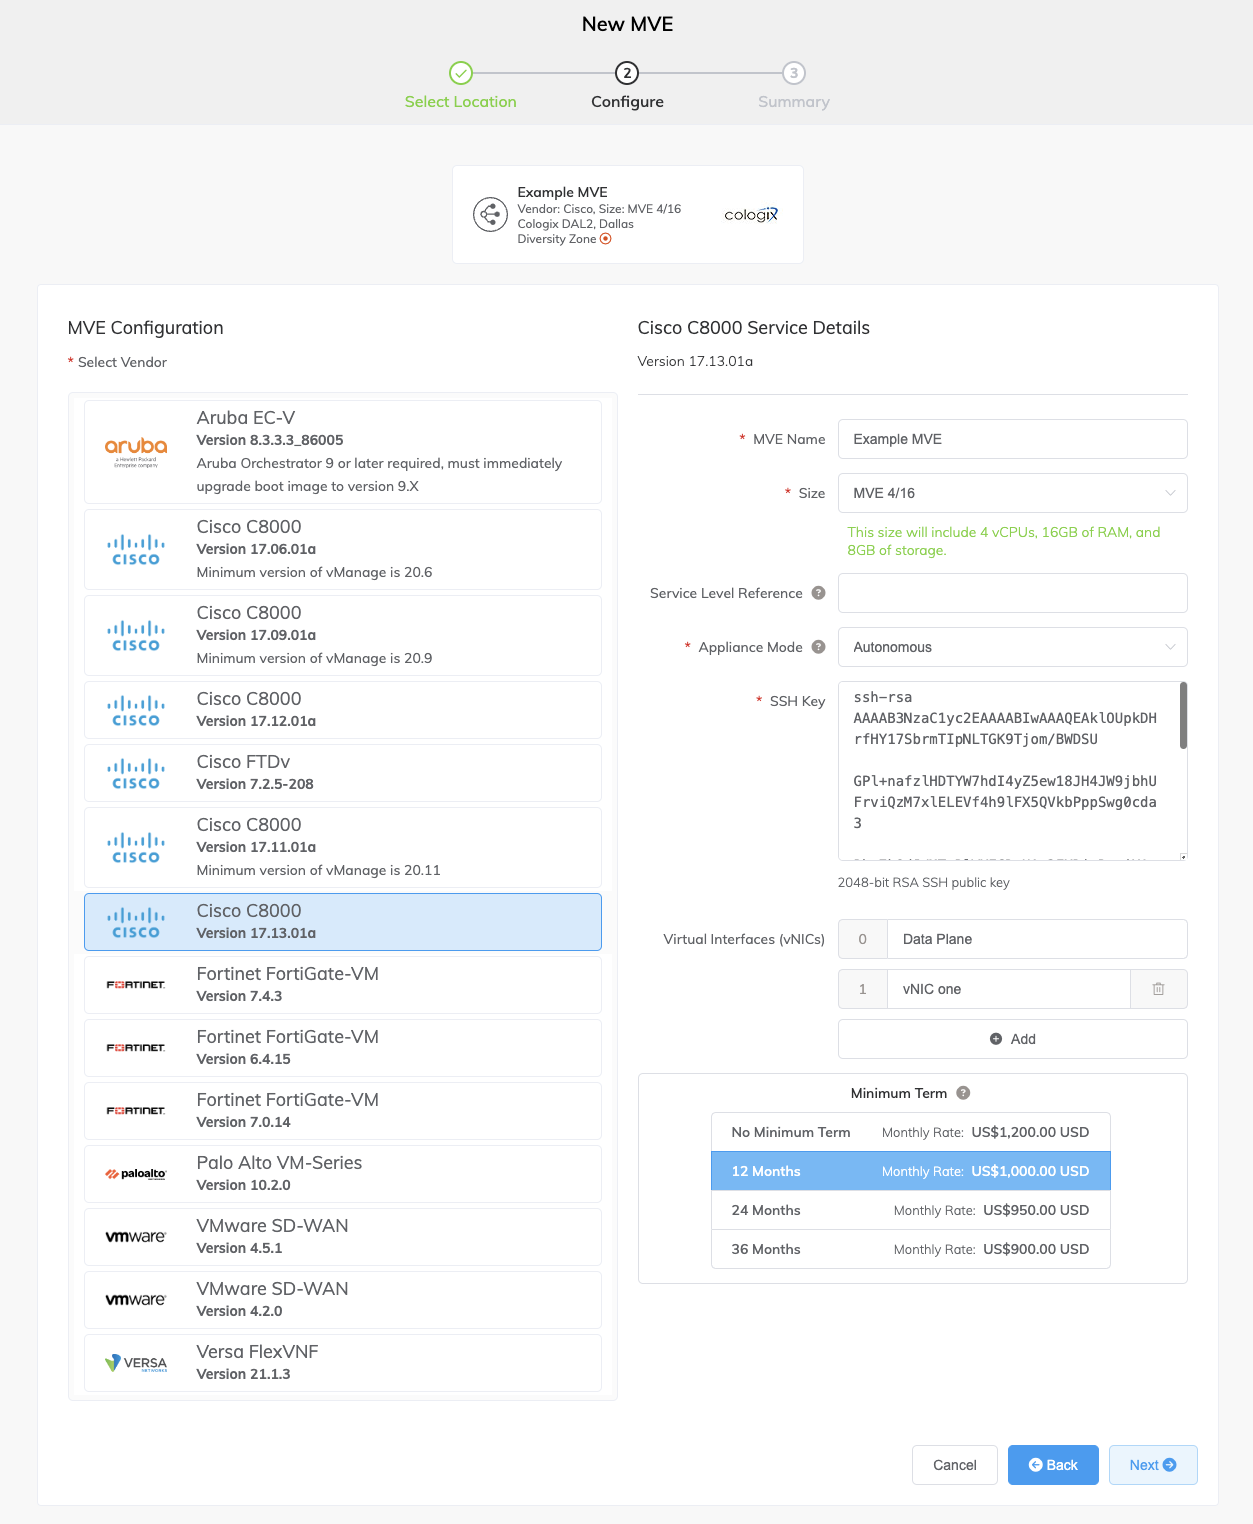Click Cisco logo on version 17.12.01a card
The width and height of the screenshot is (1253, 1524).
[136, 711]
